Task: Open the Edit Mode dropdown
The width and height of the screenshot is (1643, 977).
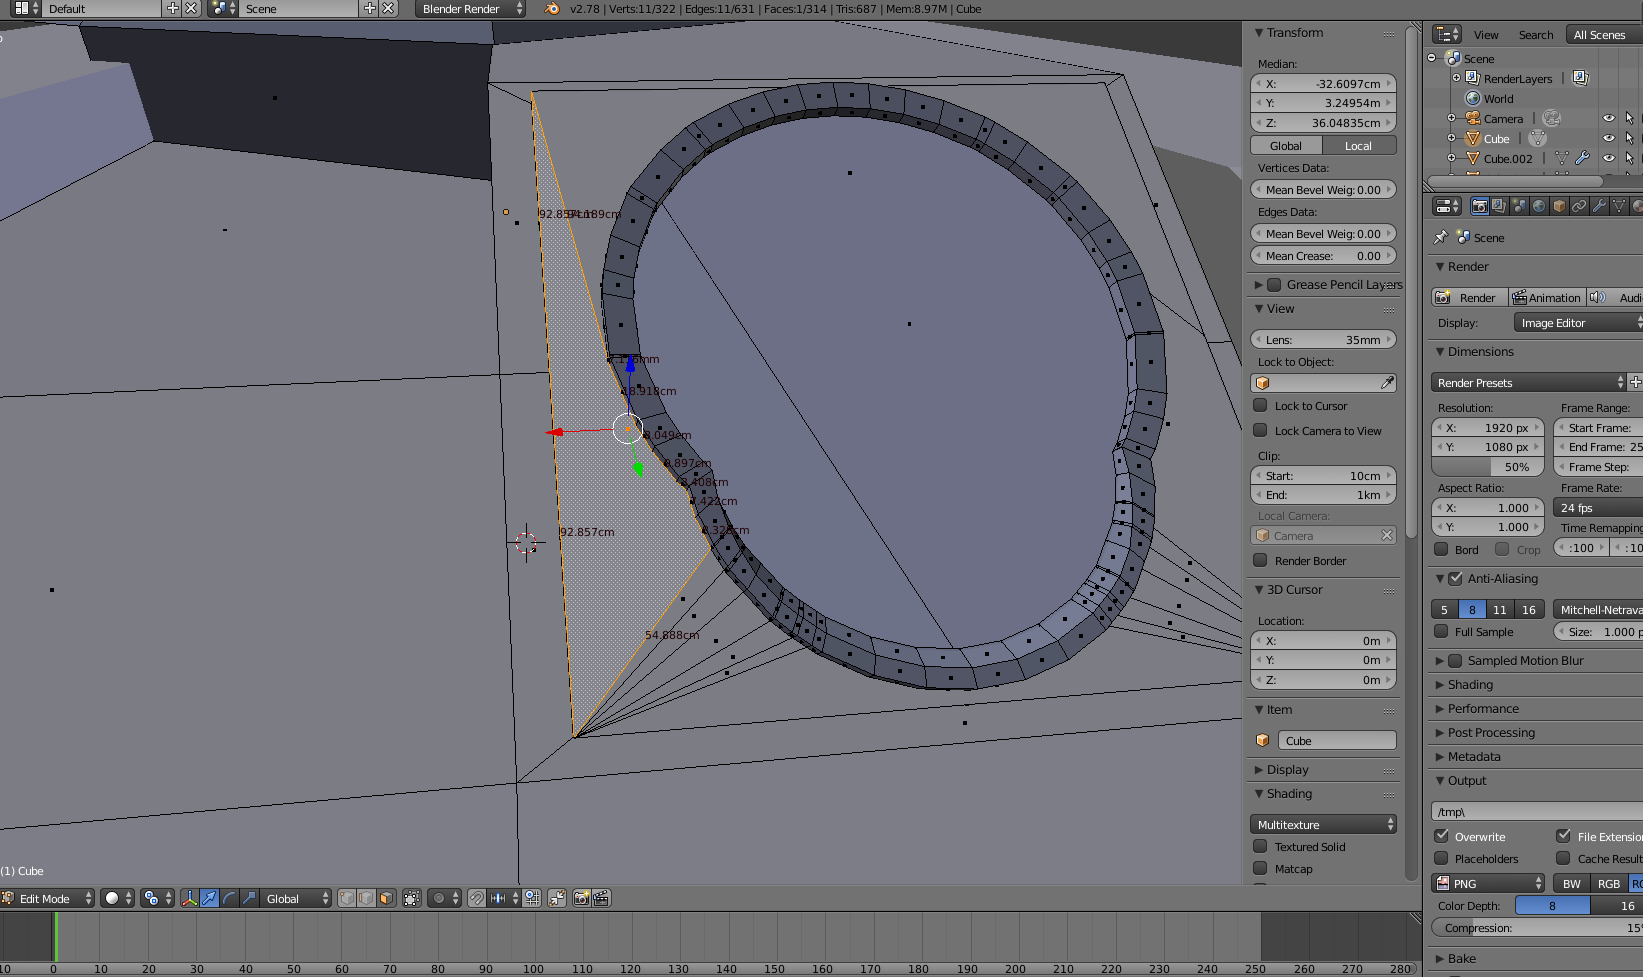Action: click(x=48, y=898)
